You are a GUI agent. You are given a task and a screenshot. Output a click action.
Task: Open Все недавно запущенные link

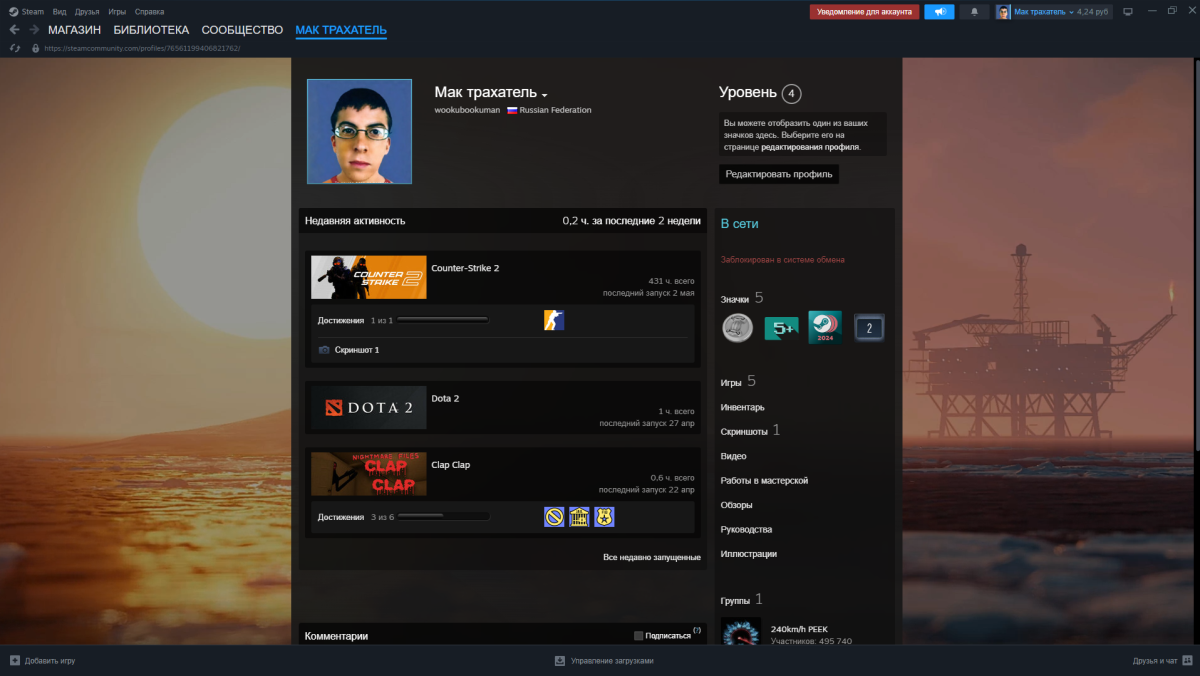pyautogui.click(x=652, y=557)
